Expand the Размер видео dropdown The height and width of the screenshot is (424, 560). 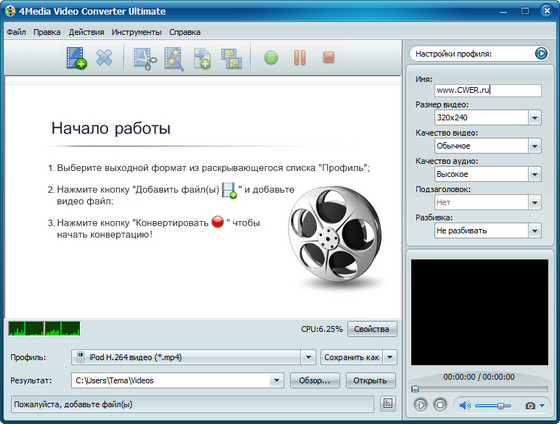click(x=535, y=118)
